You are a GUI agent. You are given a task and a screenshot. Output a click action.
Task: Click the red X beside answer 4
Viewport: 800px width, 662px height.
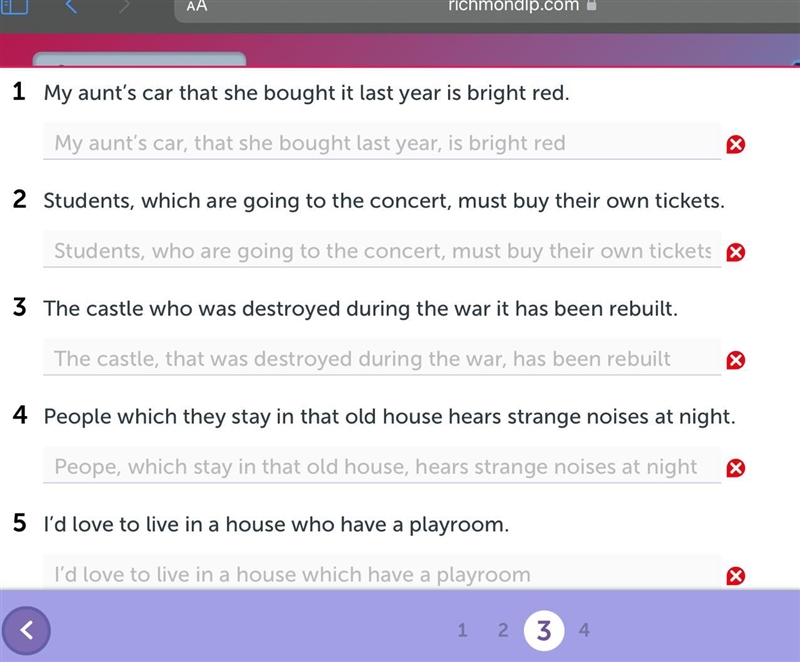(735, 468)
